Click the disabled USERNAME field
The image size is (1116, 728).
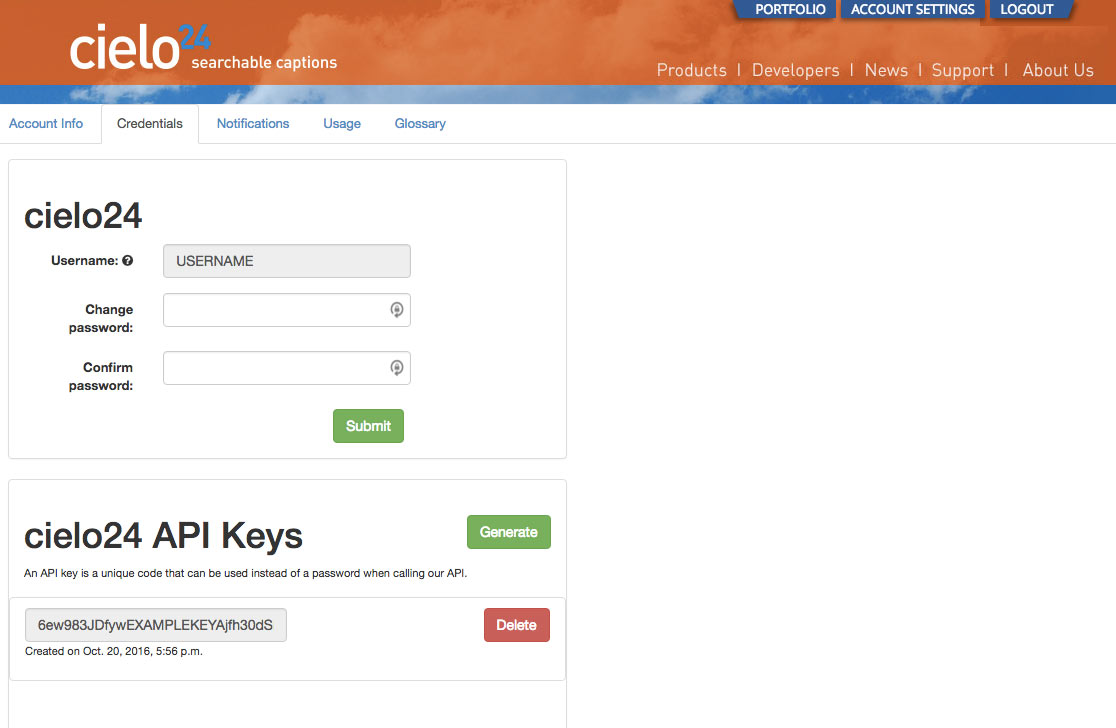point(287,261)
